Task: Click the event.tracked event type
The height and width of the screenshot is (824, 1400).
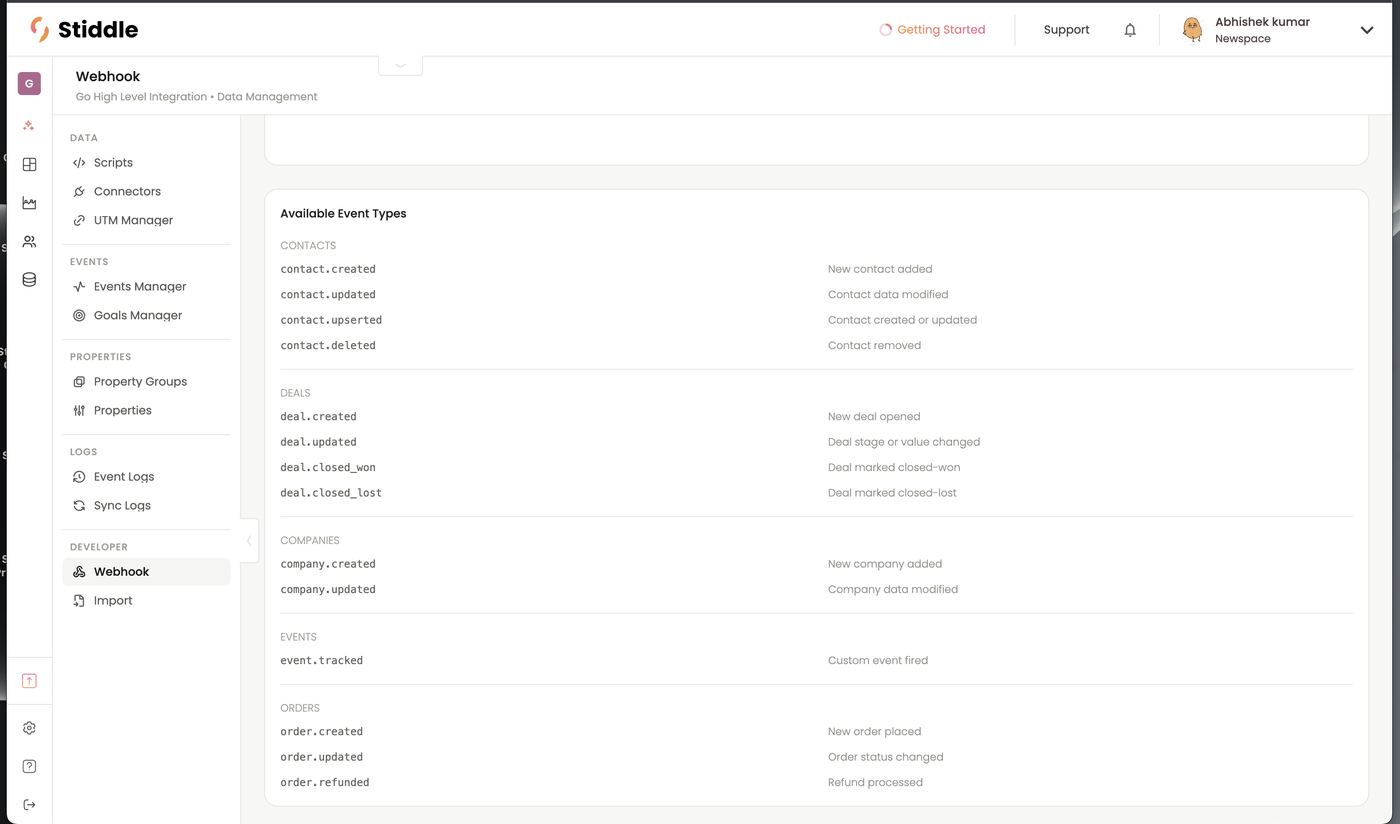Action: (x=321, y=661)
